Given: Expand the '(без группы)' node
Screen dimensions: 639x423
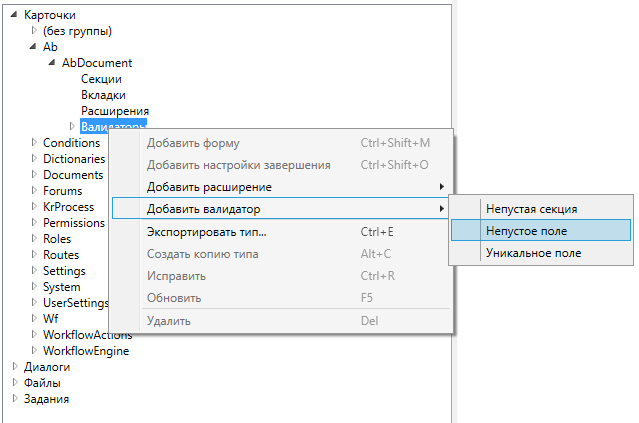Looking at the screenshot, I should pyautogui.click(x=34, y=31).
